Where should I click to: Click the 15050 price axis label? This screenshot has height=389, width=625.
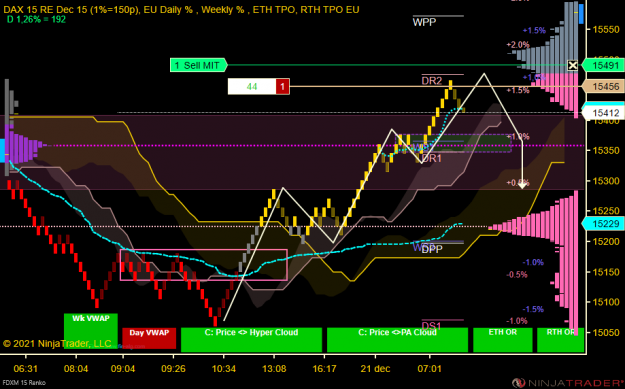click(x=605, y=332)
